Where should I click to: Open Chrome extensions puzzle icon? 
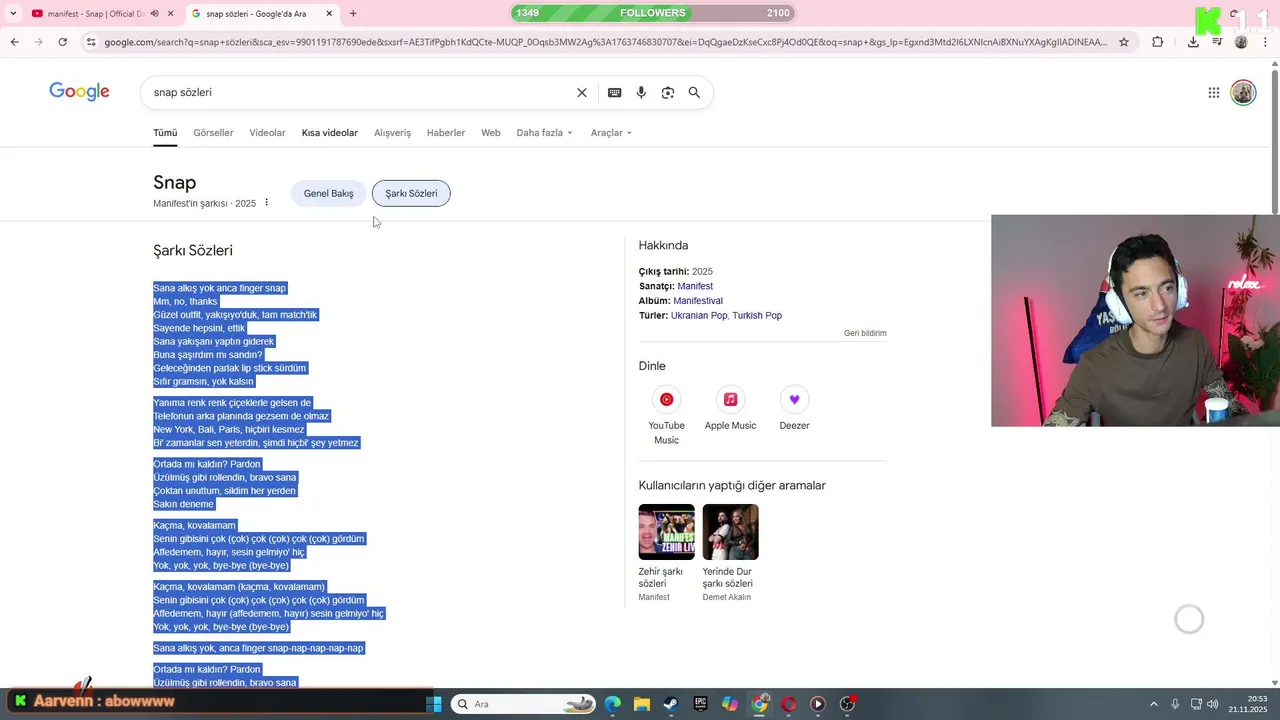pyautogui.click(x=1158, y=42)
